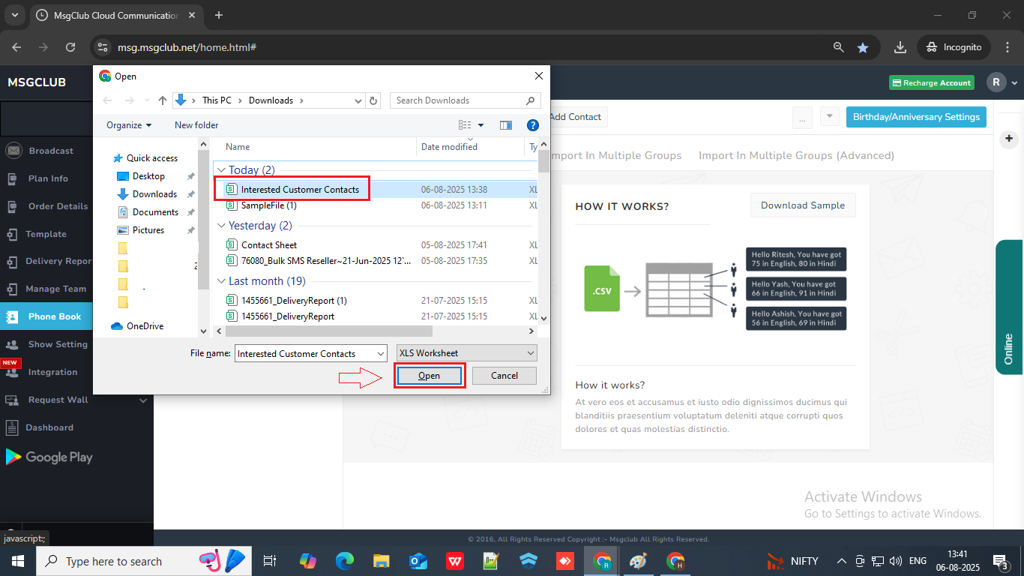Collapse the Today (2) group
Screen dimensions: 1024x576
coord(221,170)
